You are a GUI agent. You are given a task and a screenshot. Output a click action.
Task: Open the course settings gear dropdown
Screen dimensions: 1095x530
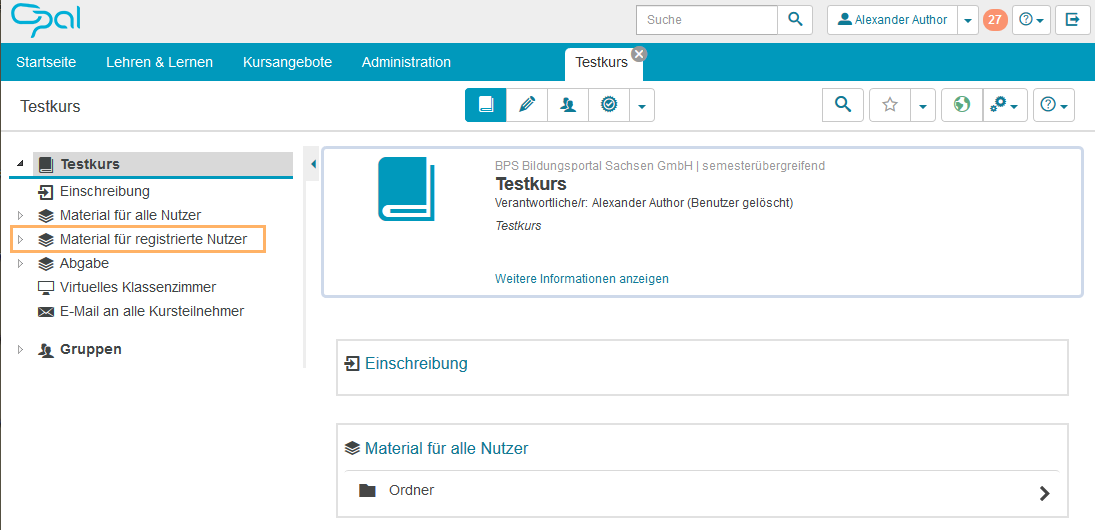(1005, 105)
